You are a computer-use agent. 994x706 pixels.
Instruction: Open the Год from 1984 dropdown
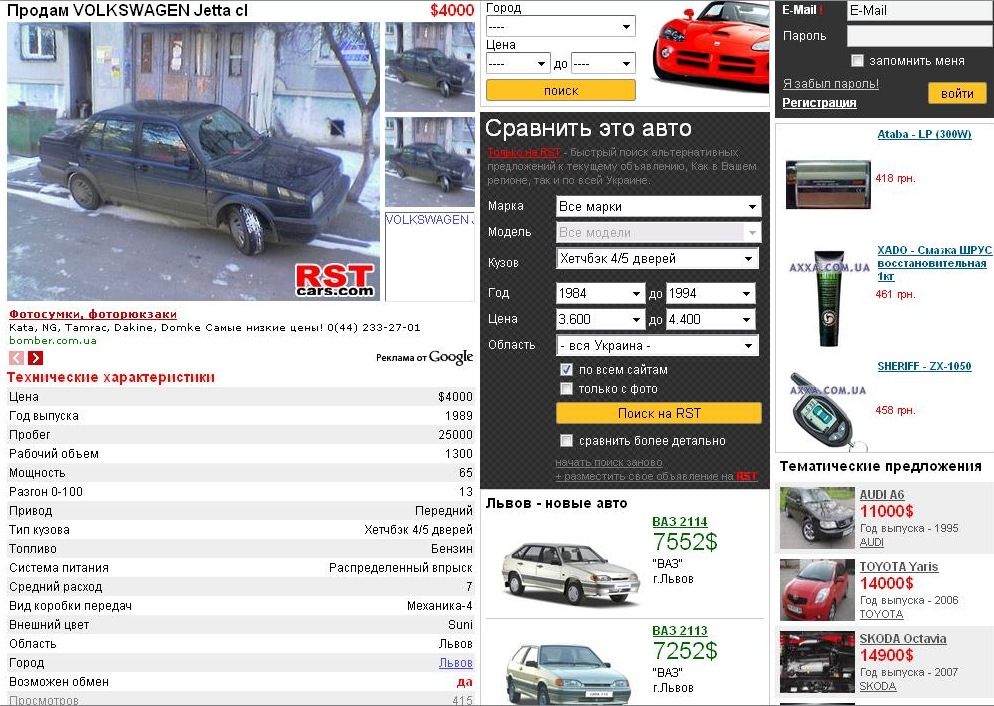pos(600,293)
